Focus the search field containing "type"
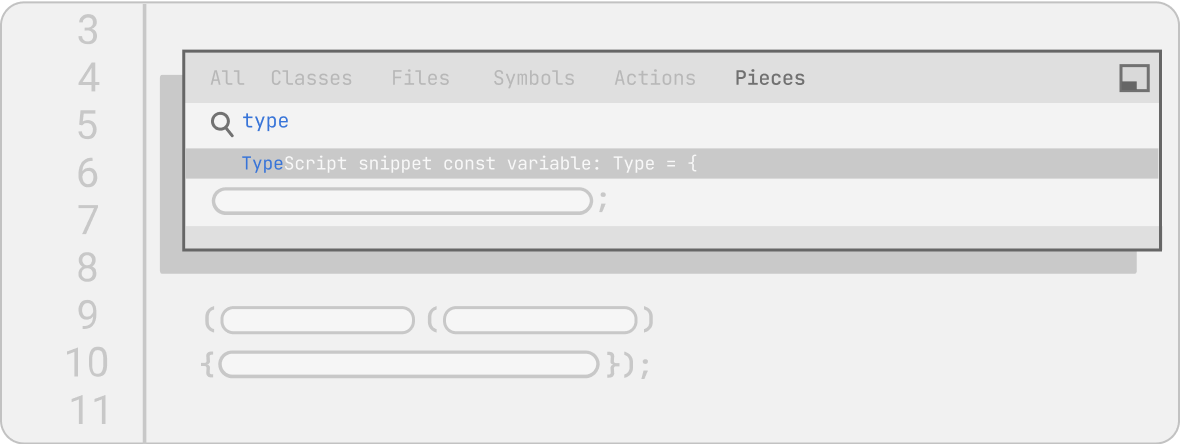The height and width of the screenshot is (444, 1180). pos(600,122)
